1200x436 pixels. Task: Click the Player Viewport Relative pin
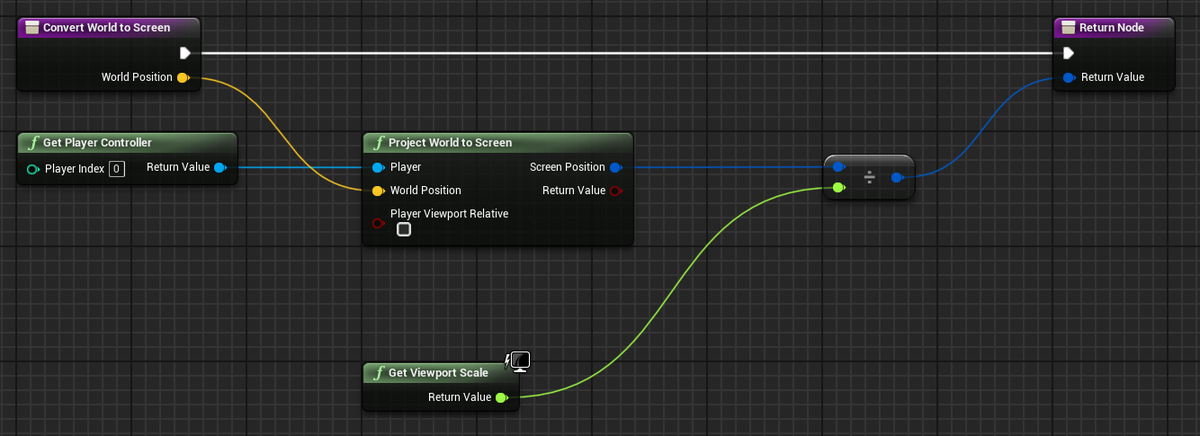click(378, 223)
